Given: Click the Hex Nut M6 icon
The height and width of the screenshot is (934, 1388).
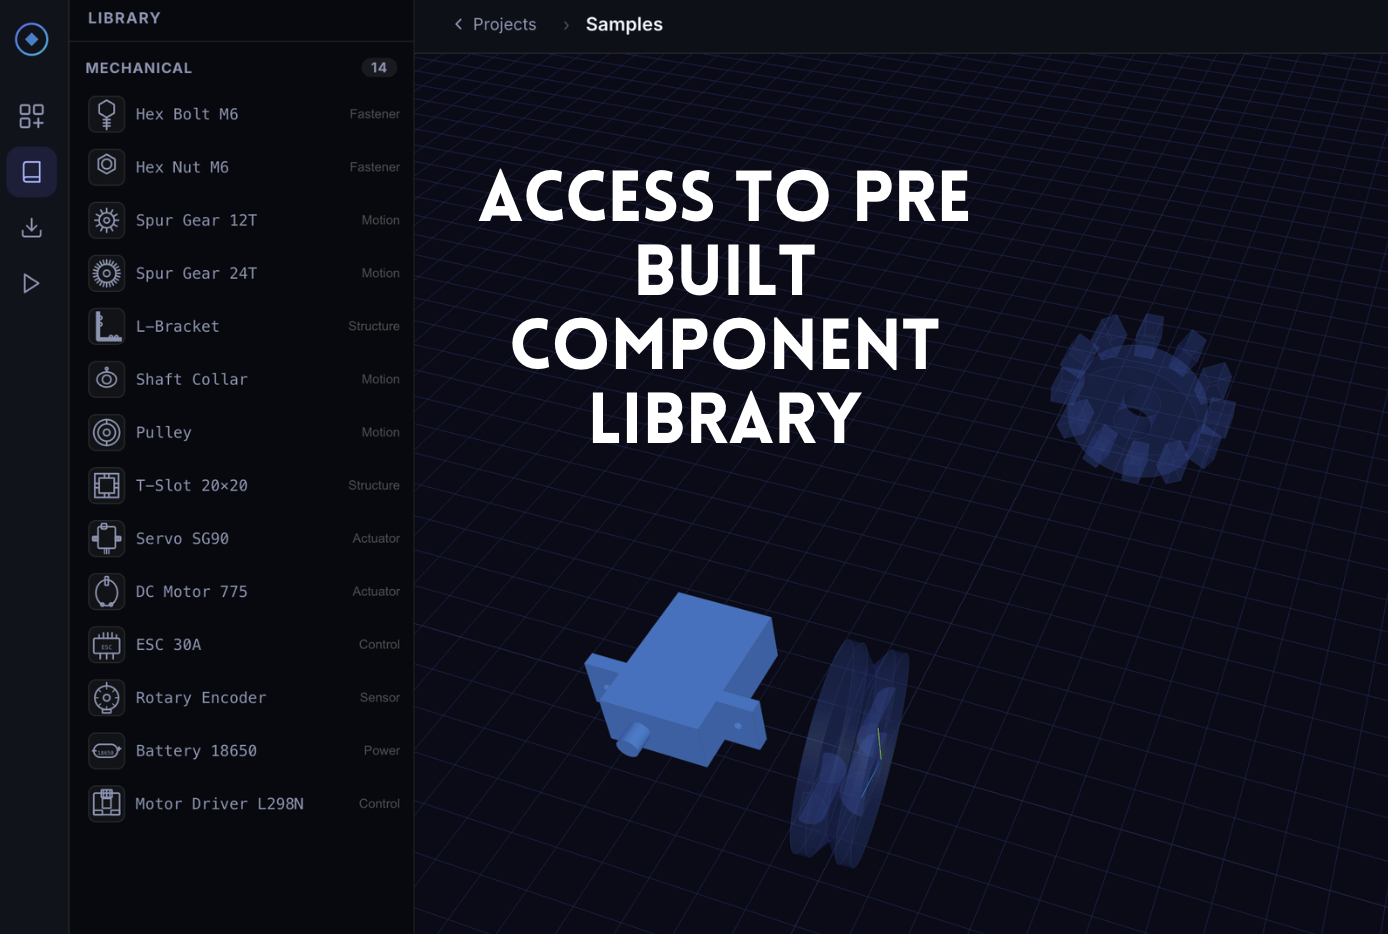Looking at the screenshot, I should [107, 167].
